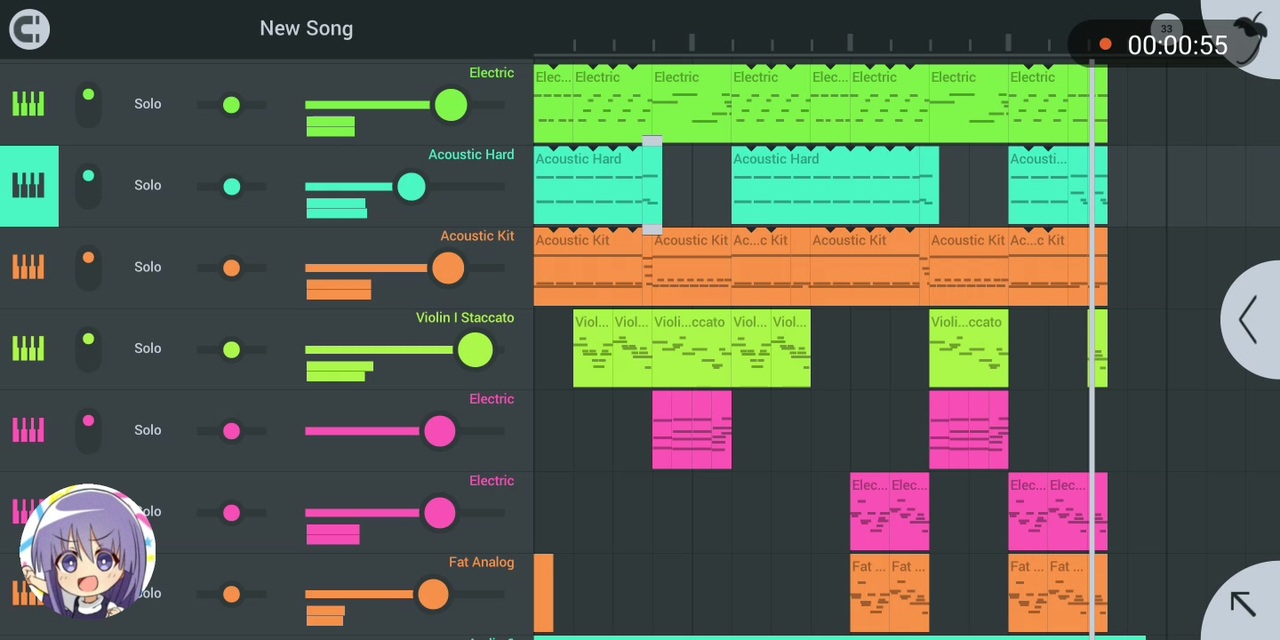
Task: Click the "New Song" title
Action: pyautogui.click(x=306, y=28)
